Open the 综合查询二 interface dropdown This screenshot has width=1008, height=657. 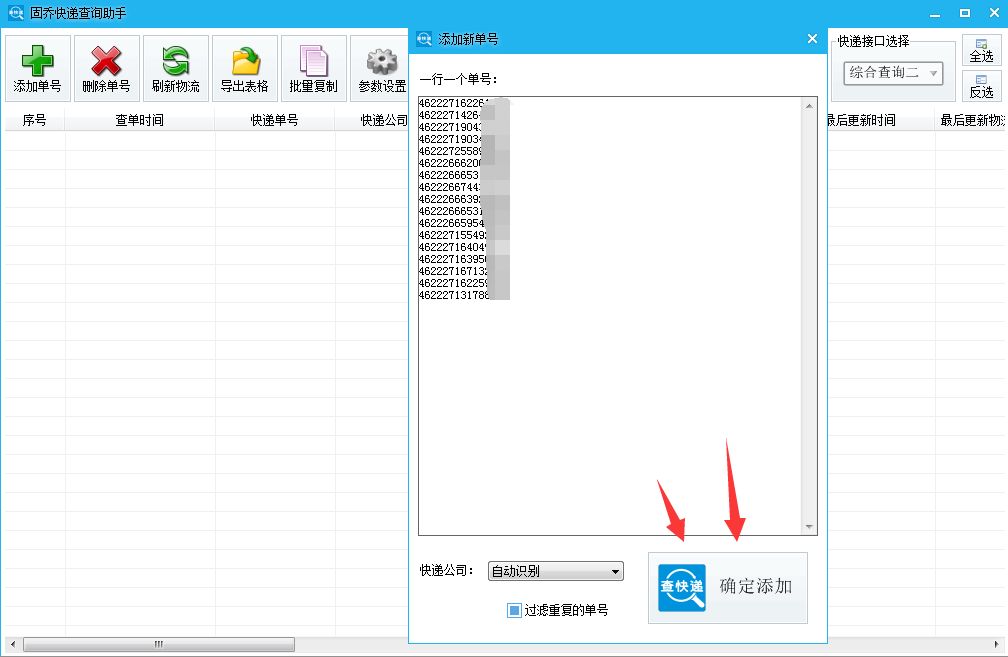click(x=893, y=73)
